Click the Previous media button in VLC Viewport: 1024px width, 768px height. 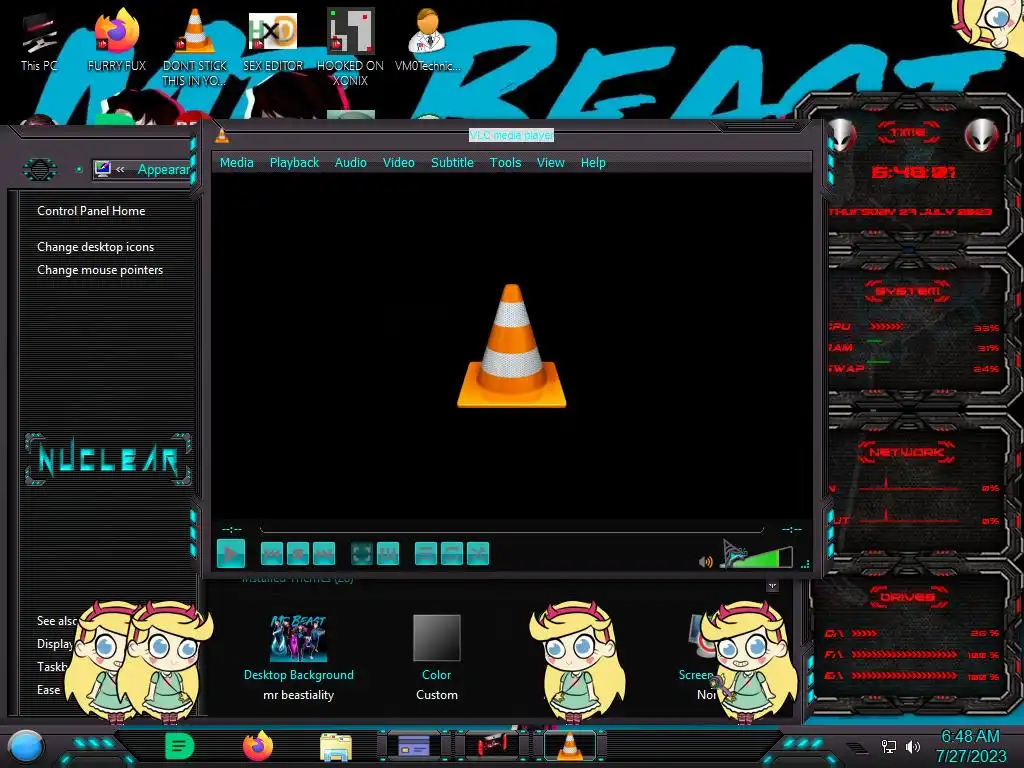pos(272,554)
